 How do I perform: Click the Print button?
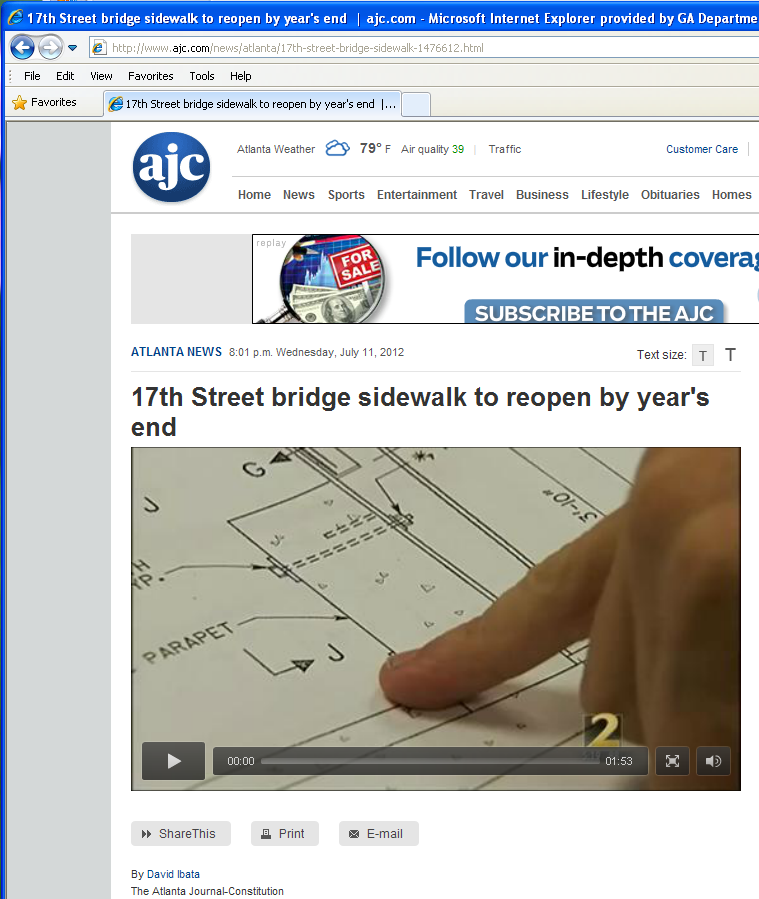click(x=284, y=834)
